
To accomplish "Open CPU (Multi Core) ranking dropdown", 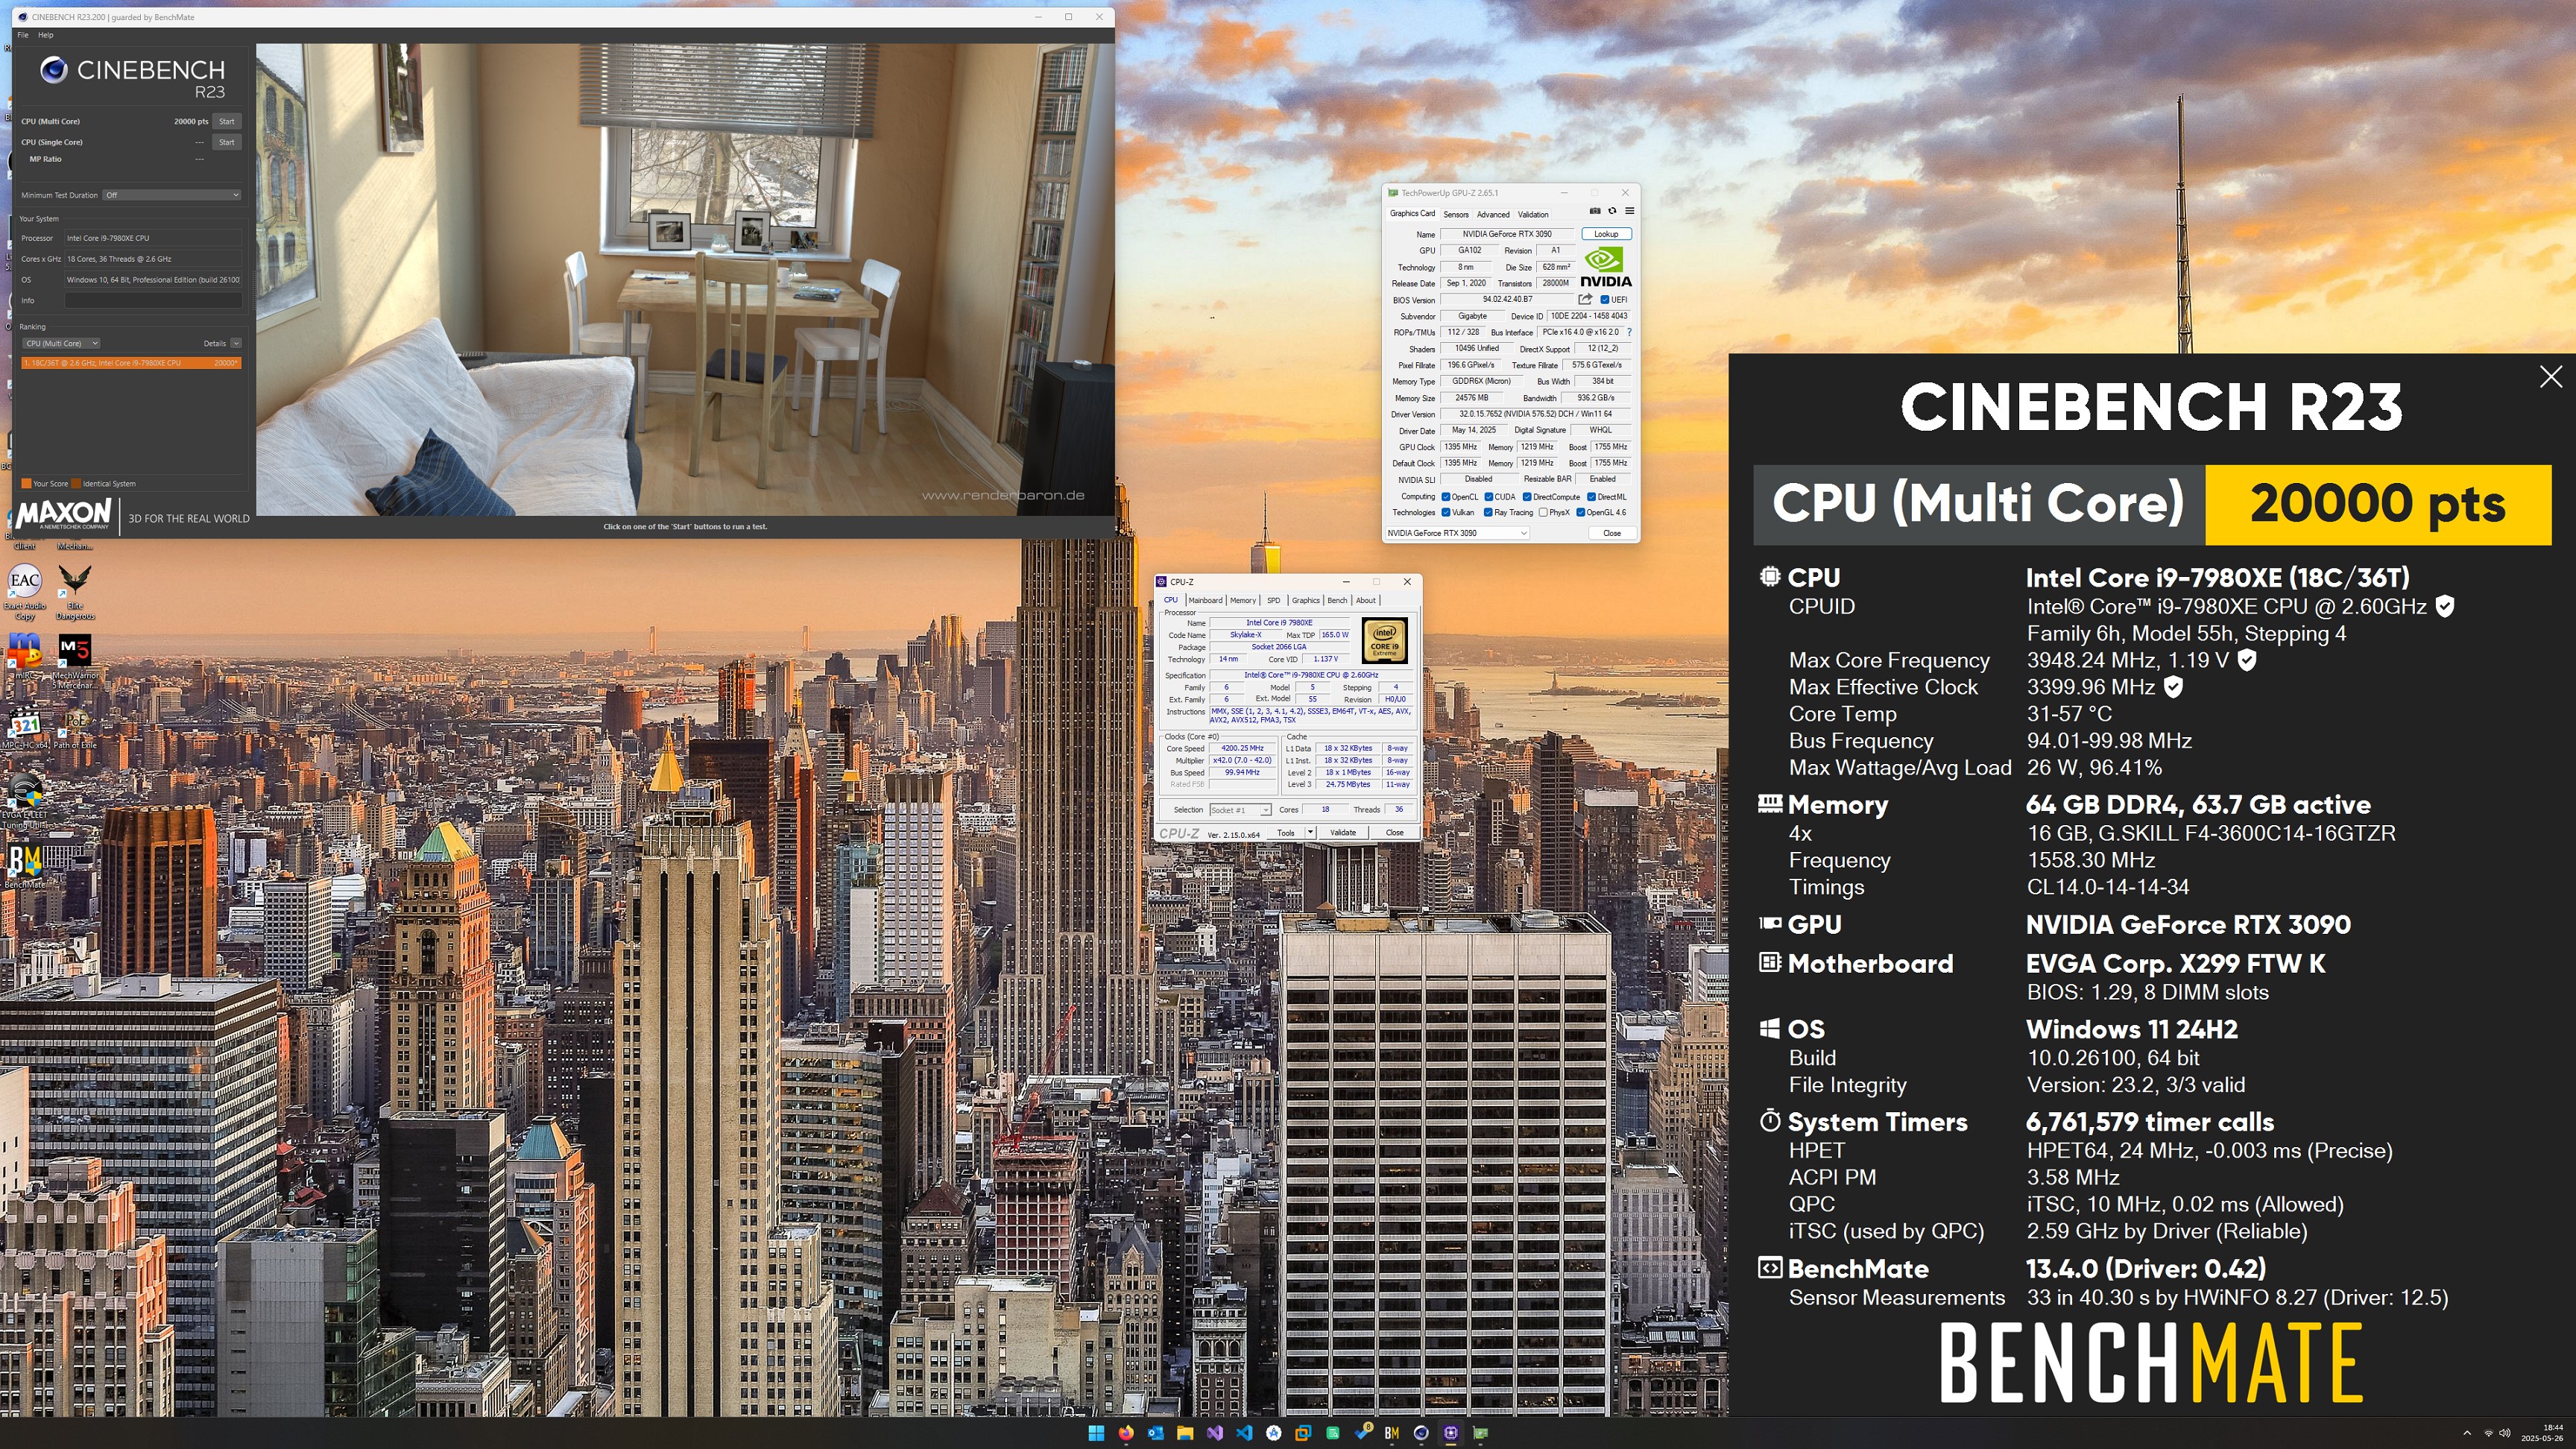I will tap(61, 344).
